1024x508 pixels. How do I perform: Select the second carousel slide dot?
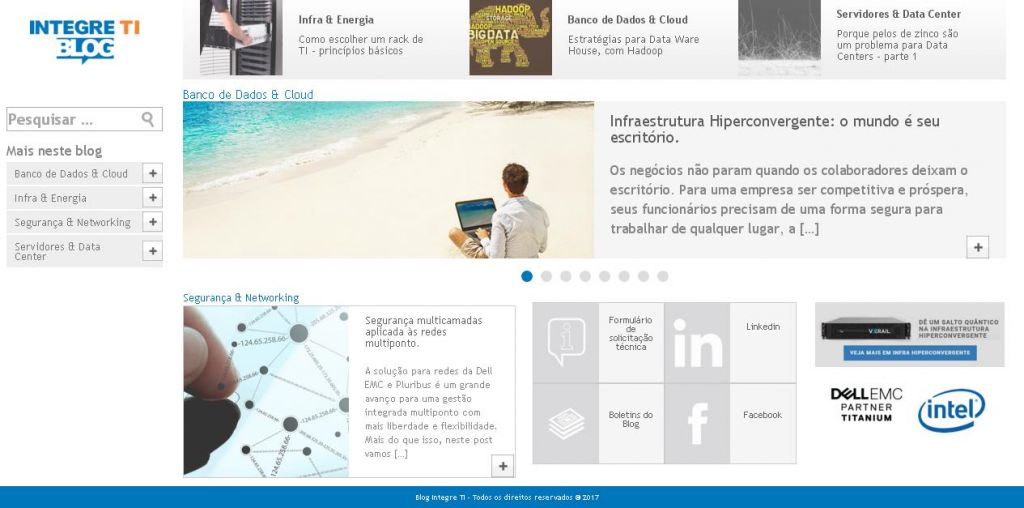coord(547,276)
